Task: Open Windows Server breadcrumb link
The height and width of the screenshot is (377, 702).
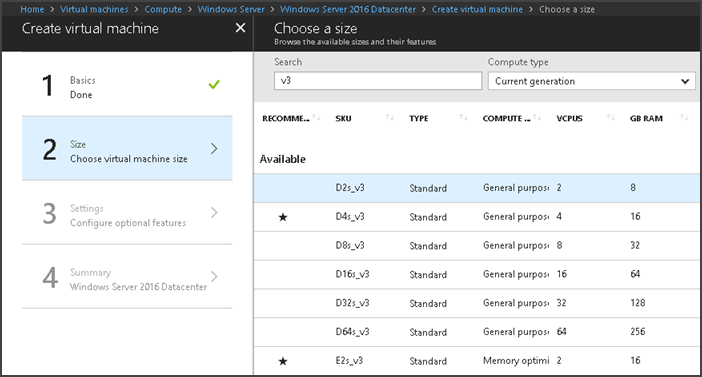Action: pos(231,9)
